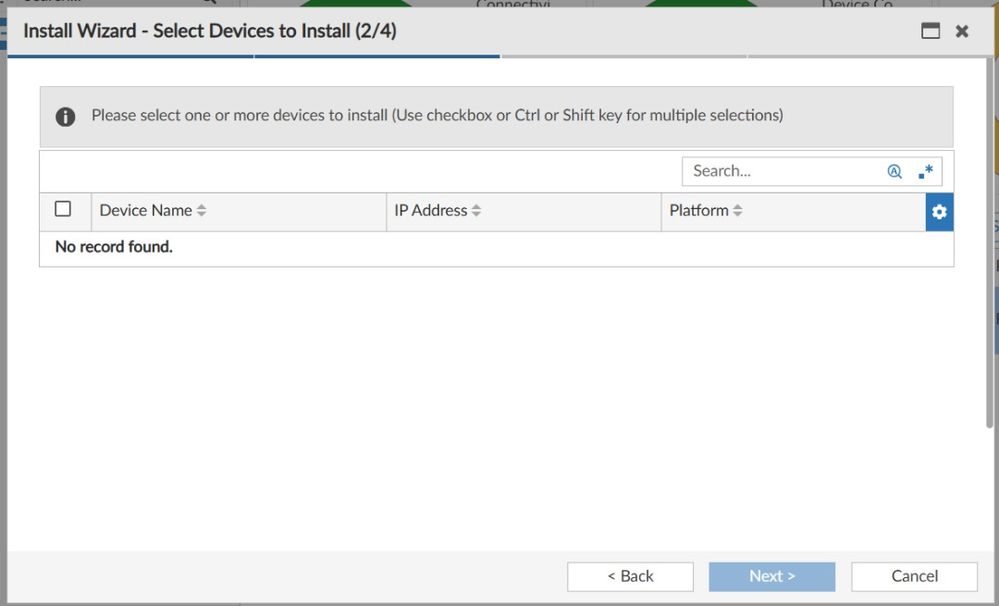Sort by IP Address using its arrow icon
The width and height of the screenshot is (999, 606).
pyautogui.click(x=477, y=211)
